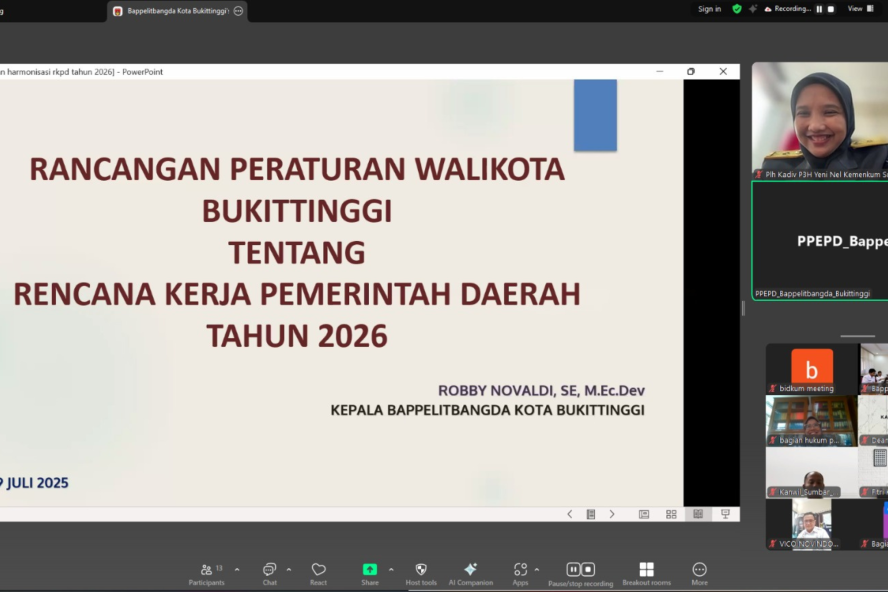Screen dimensions: 888x592
Task: Click the Sign in button
Action: (709, 9)
